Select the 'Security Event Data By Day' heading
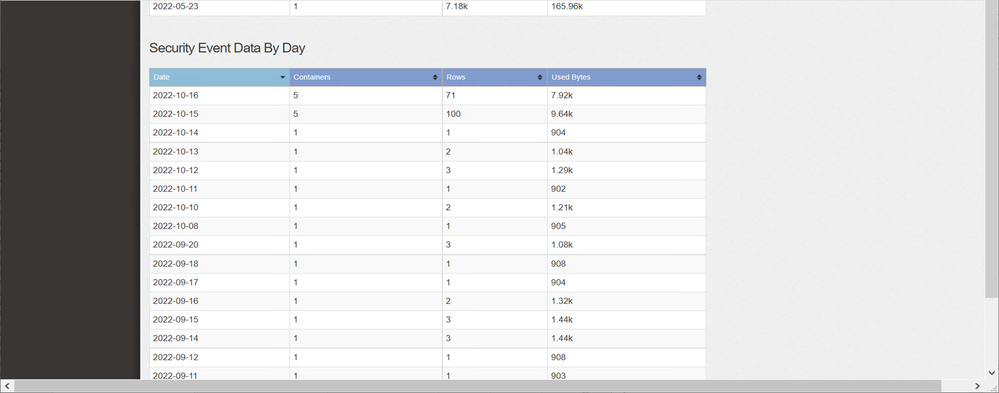This screenshot has width=999, height=393. point(227,48)
